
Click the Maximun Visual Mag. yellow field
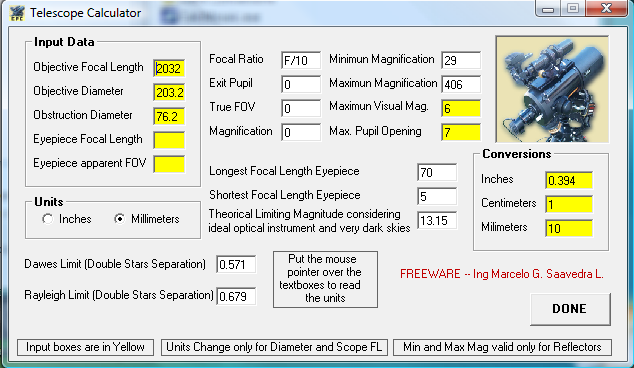click(461, 108)
